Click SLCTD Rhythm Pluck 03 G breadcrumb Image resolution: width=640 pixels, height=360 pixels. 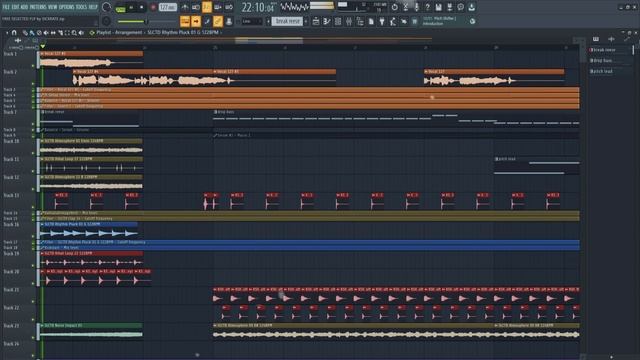(x=183, y=32)
